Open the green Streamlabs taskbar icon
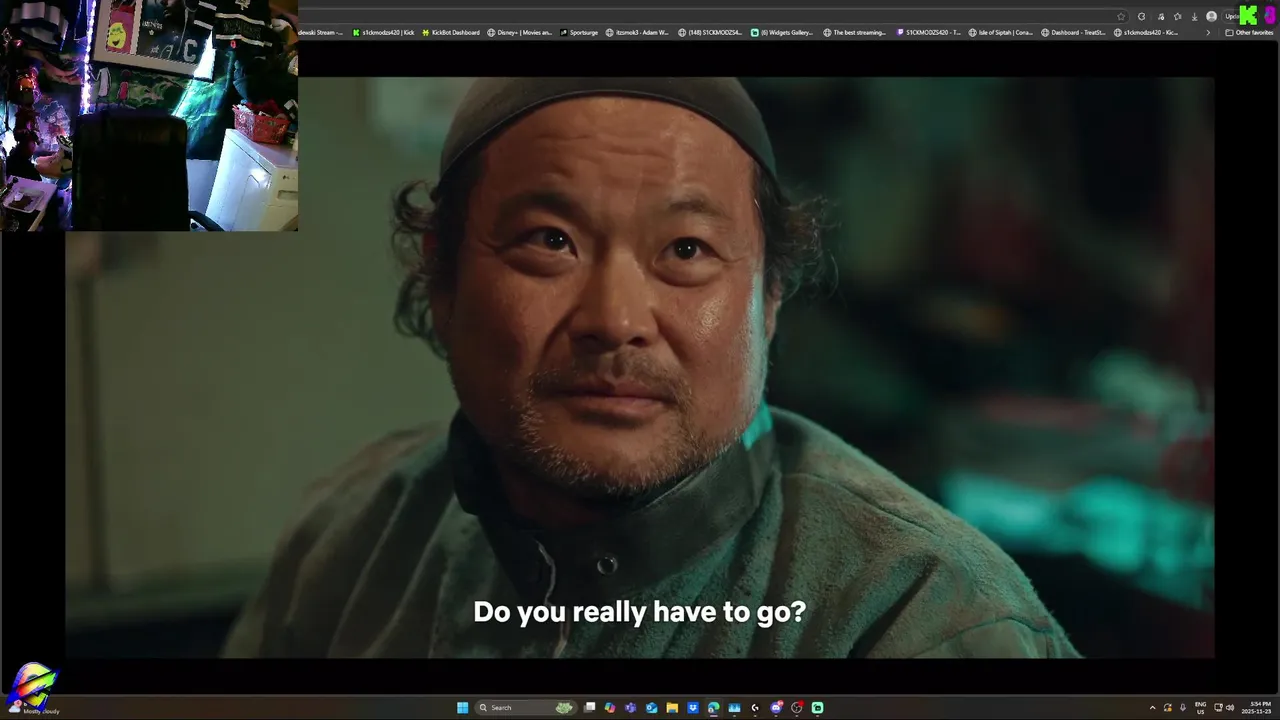This screenshot has height=720, width=1280. [817, 708]
